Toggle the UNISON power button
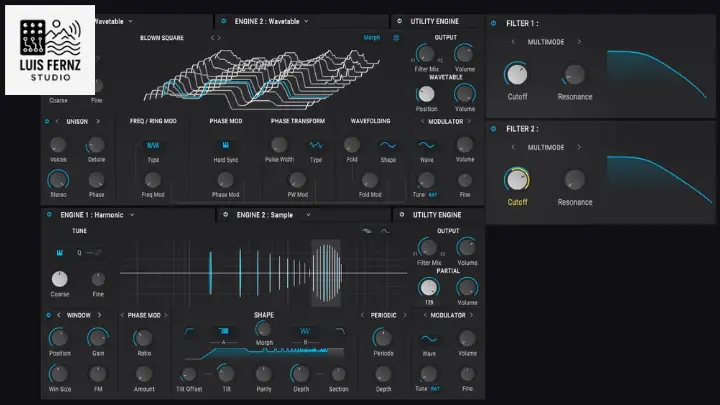The width and height of the screenshot is (720, 405). pos(47,121)
